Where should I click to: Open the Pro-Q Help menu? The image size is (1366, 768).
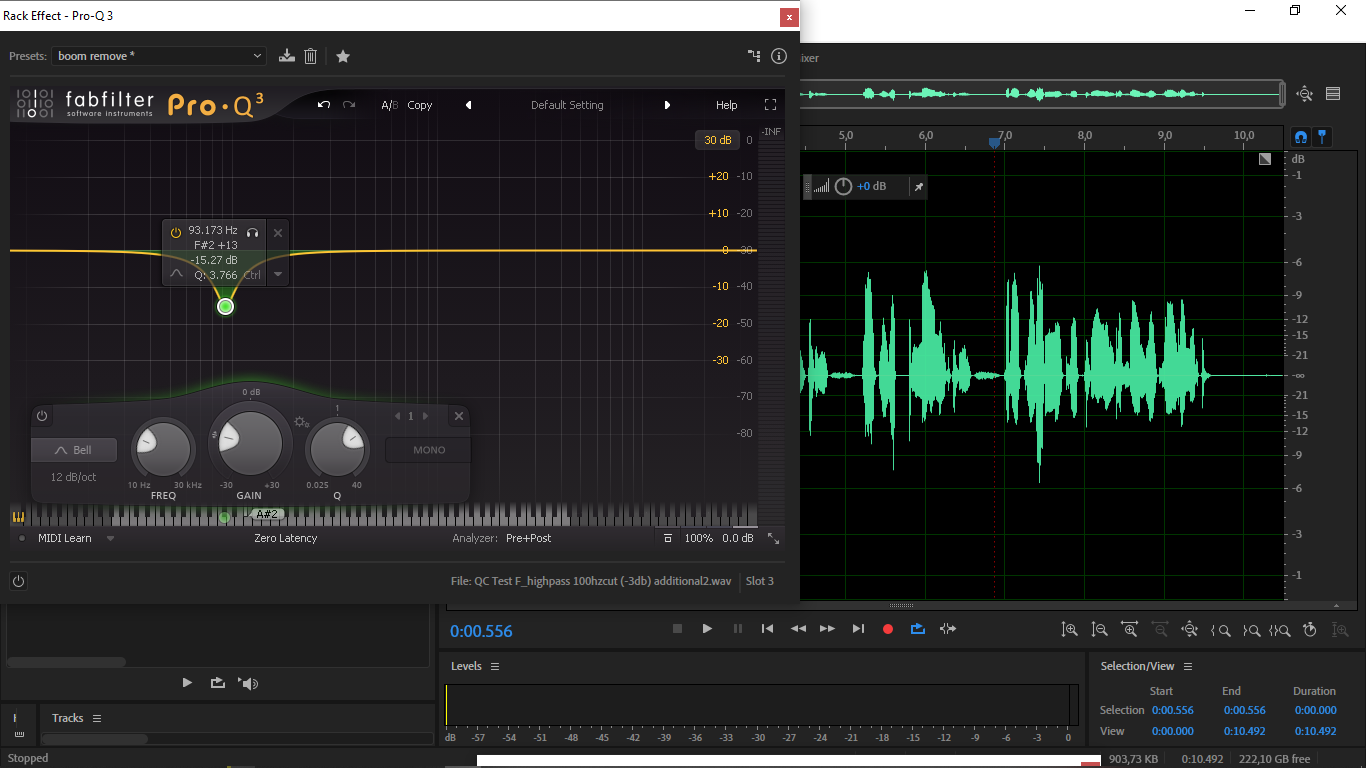[x=726, y=105]
